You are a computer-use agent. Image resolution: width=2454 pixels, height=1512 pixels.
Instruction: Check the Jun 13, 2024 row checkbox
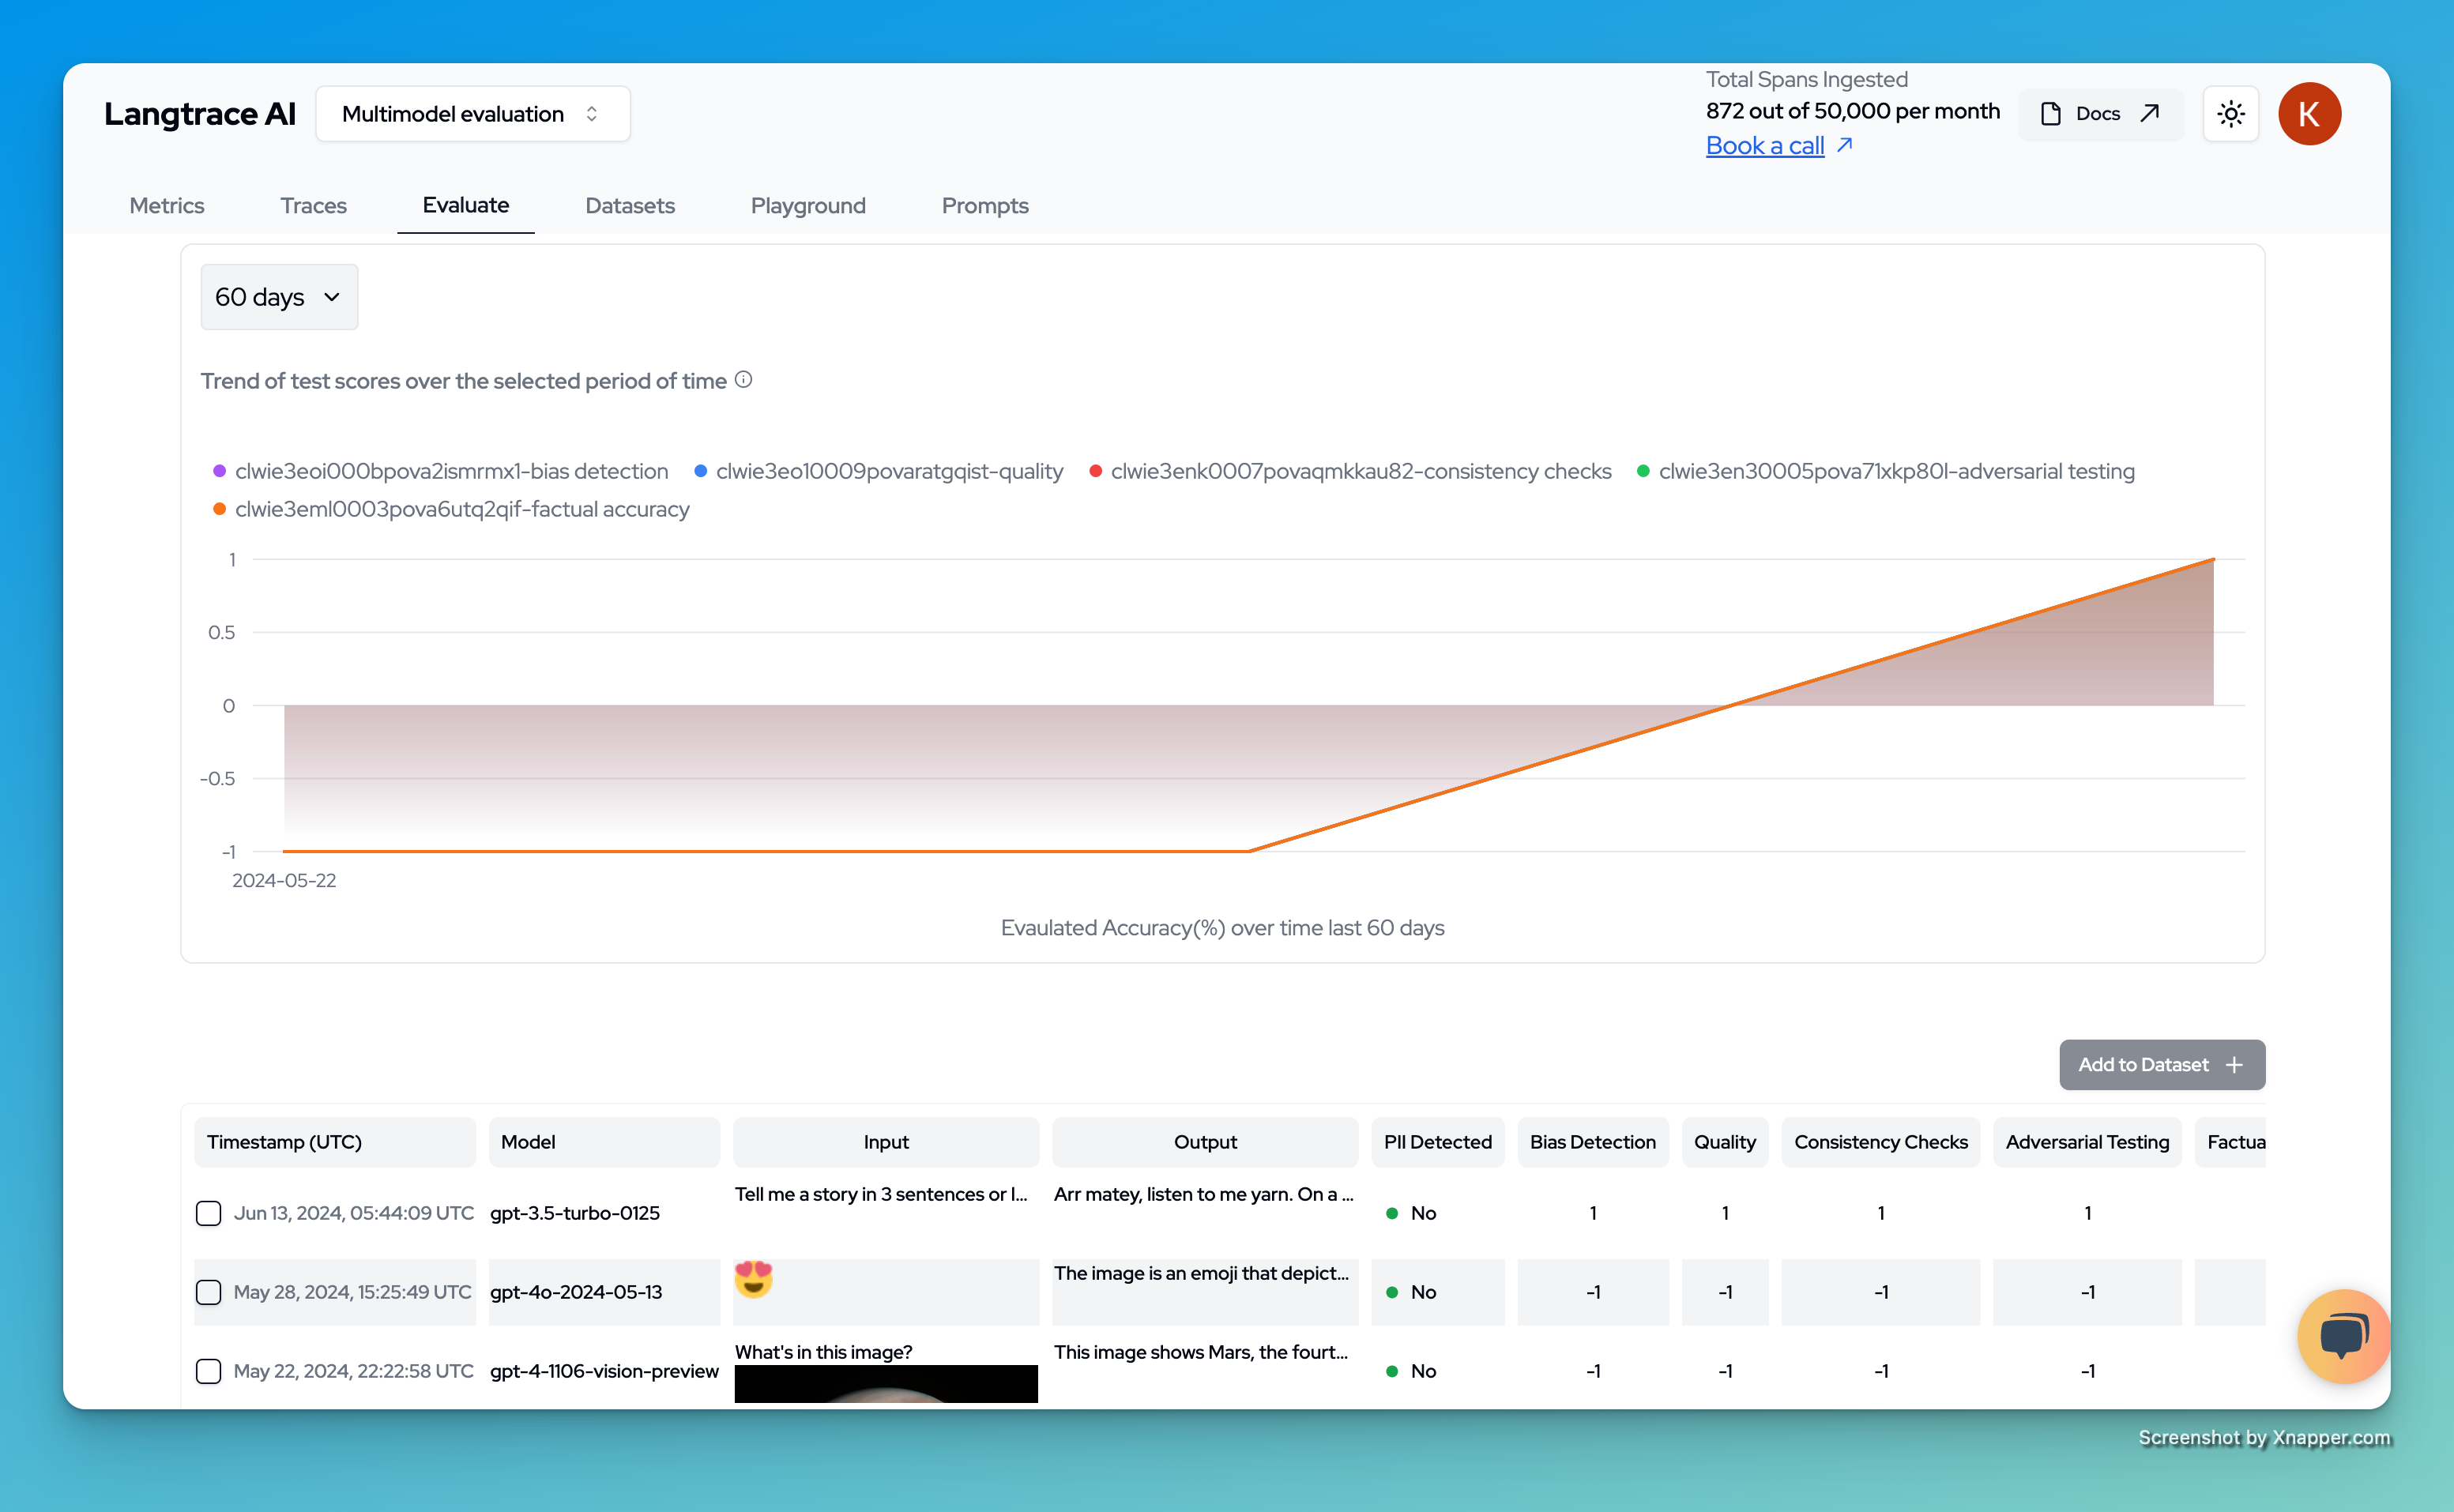click(x=208, y=1213)
